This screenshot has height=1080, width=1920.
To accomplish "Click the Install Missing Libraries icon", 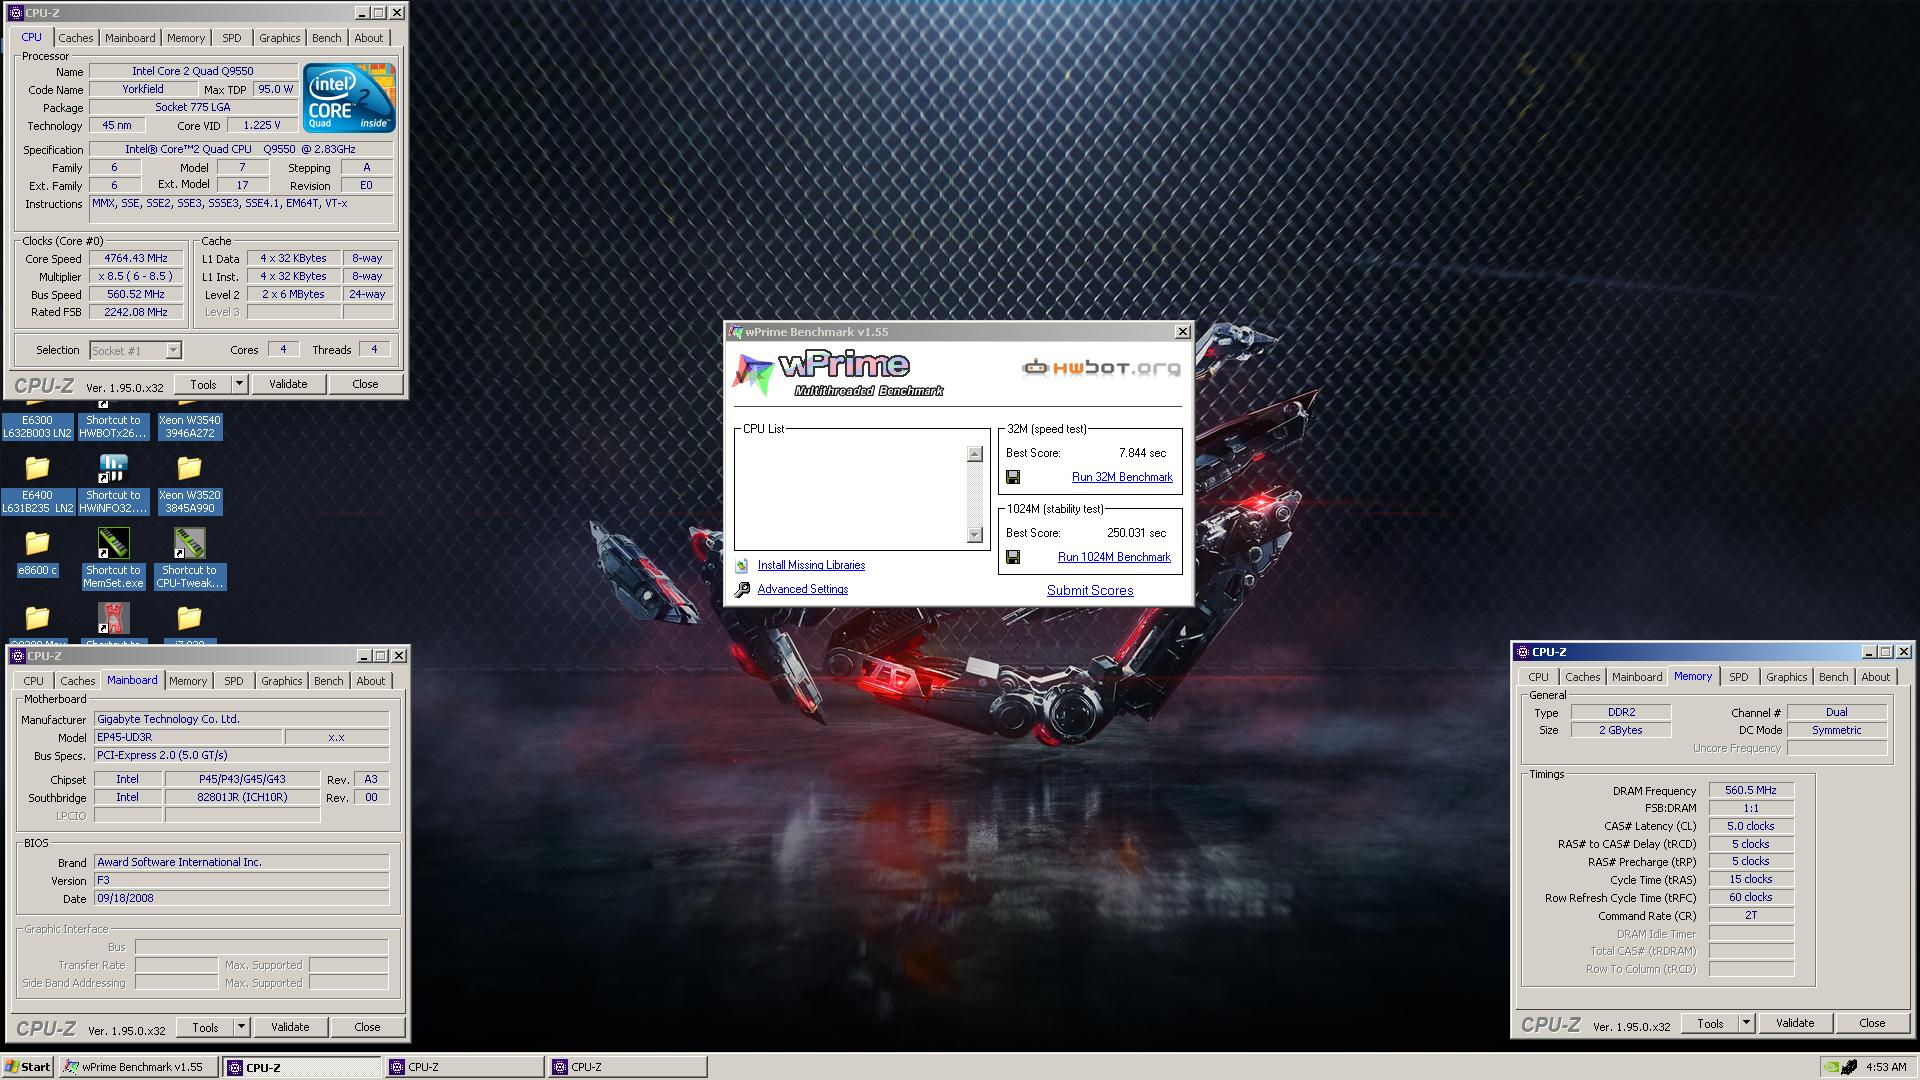I will click(x=742, y=566).
